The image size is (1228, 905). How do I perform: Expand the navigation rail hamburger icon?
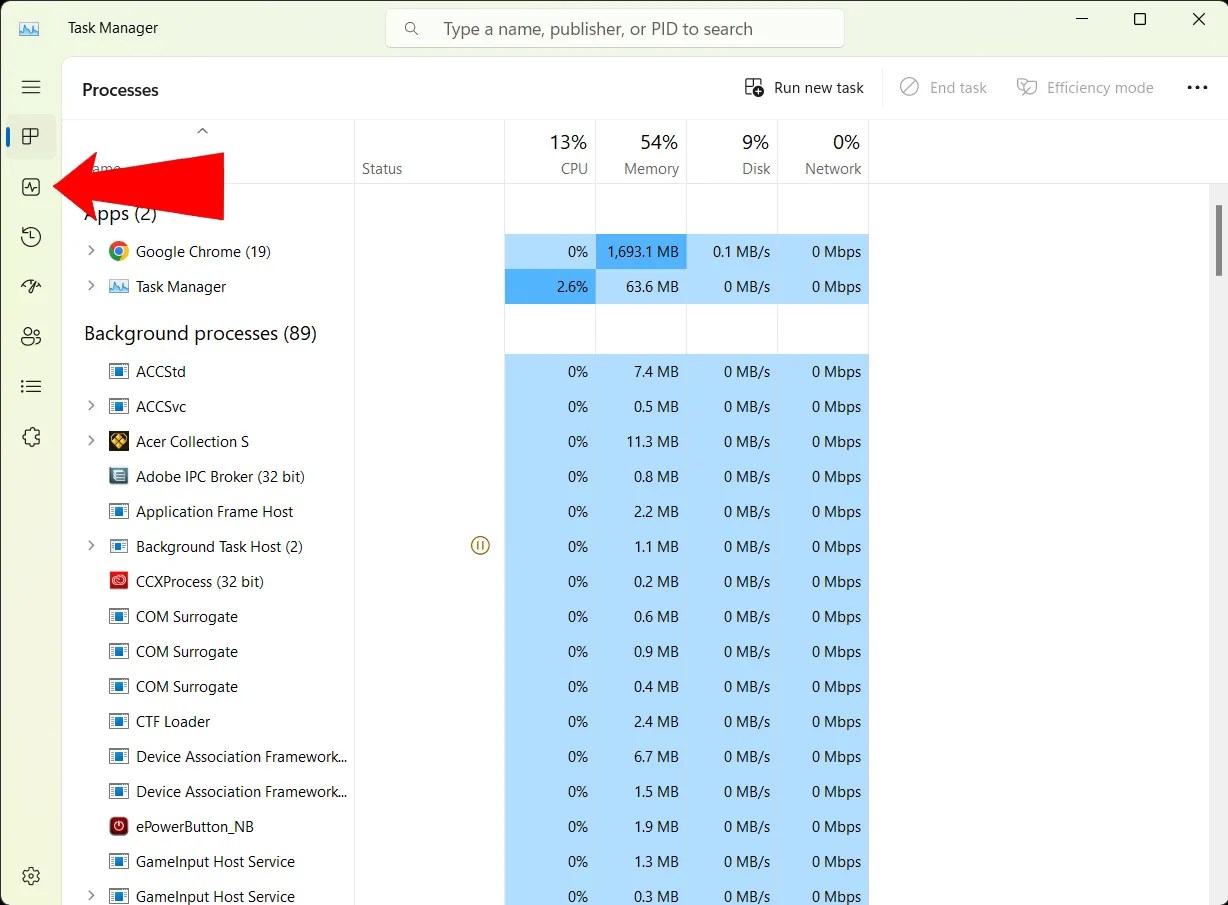pyautogui.click(x=31, y=87)
